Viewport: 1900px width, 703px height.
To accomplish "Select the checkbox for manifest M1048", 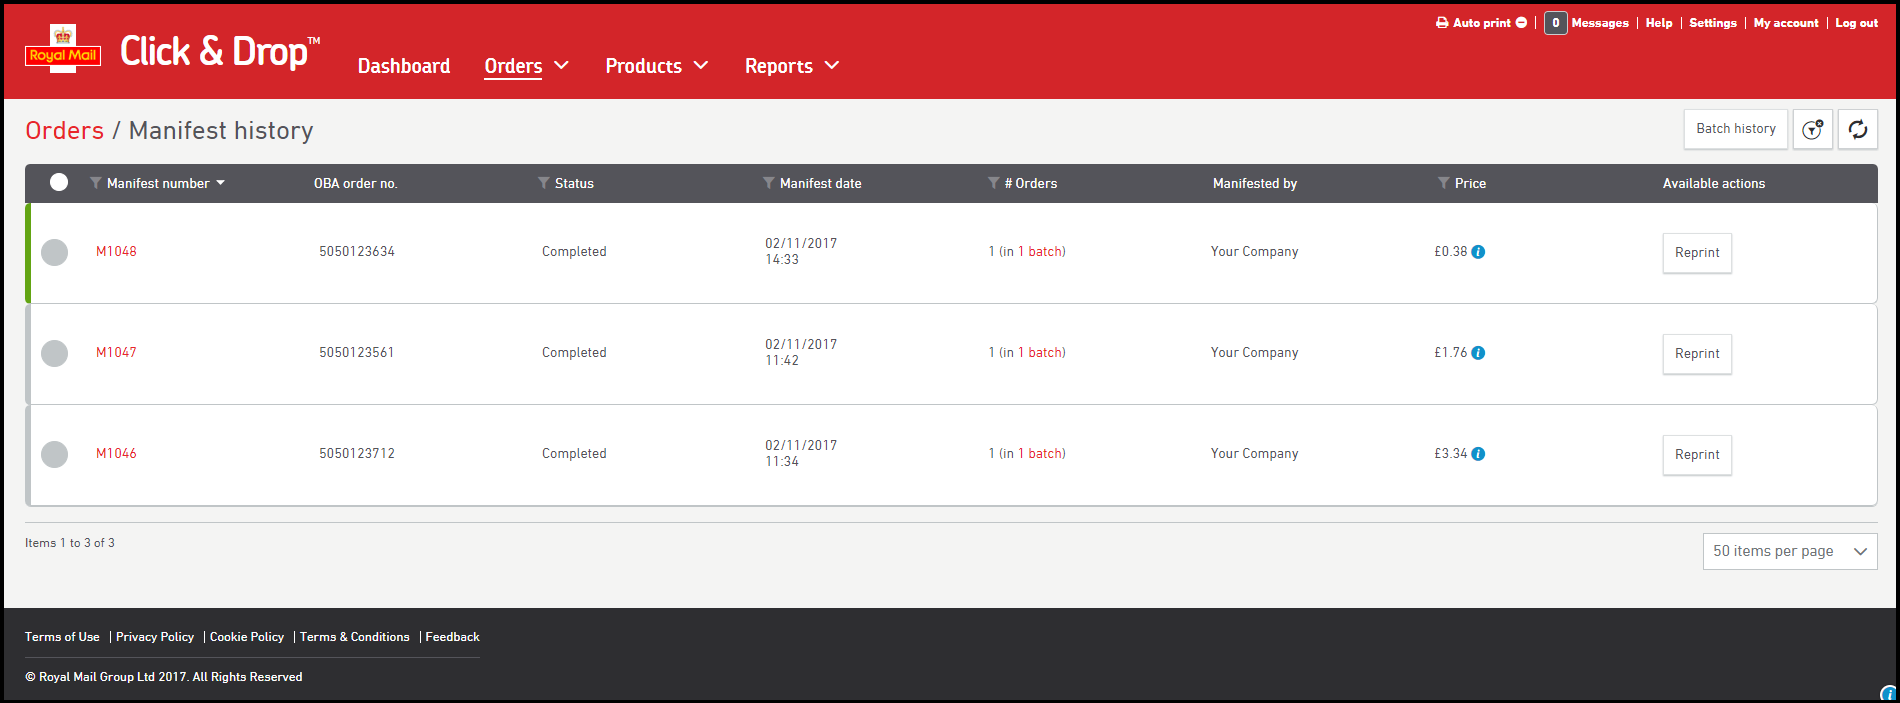I will click(55, 252).
